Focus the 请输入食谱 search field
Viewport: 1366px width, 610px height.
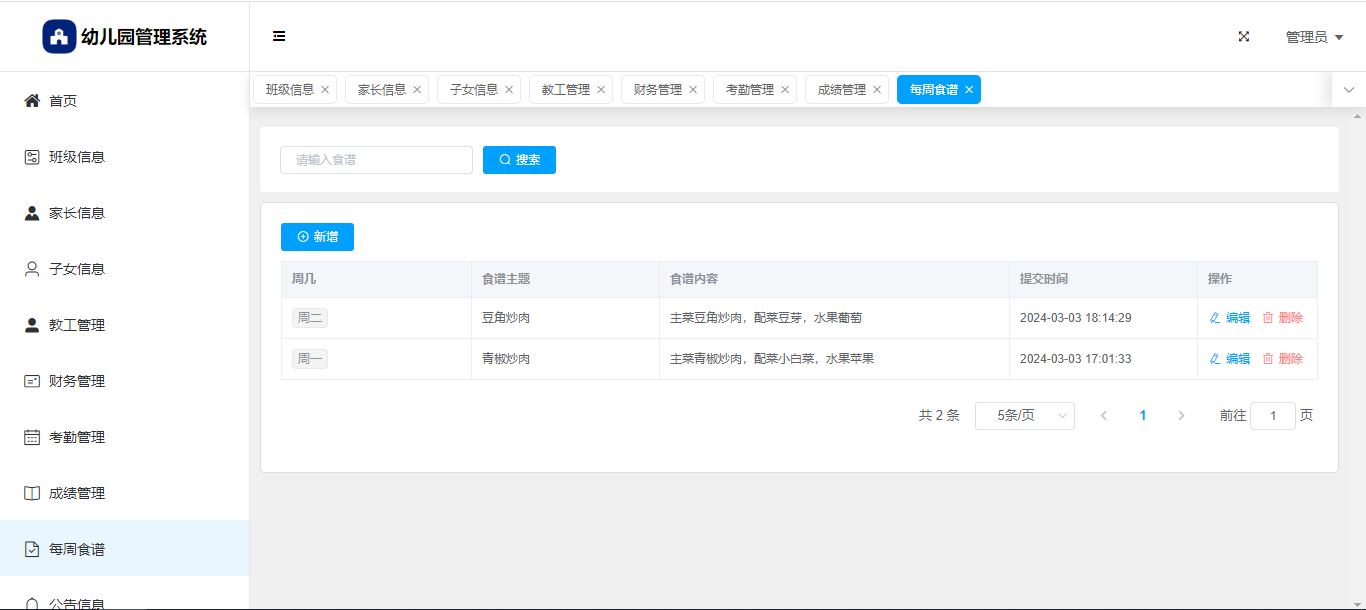pos(376,160)
